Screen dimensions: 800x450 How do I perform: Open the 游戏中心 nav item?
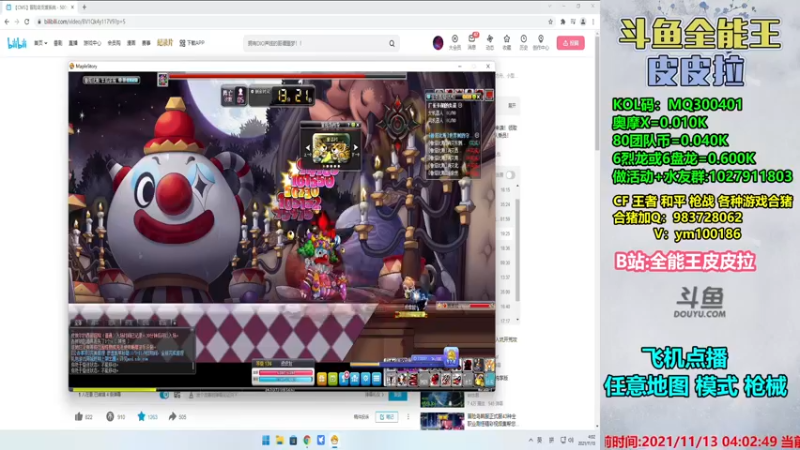92,43
